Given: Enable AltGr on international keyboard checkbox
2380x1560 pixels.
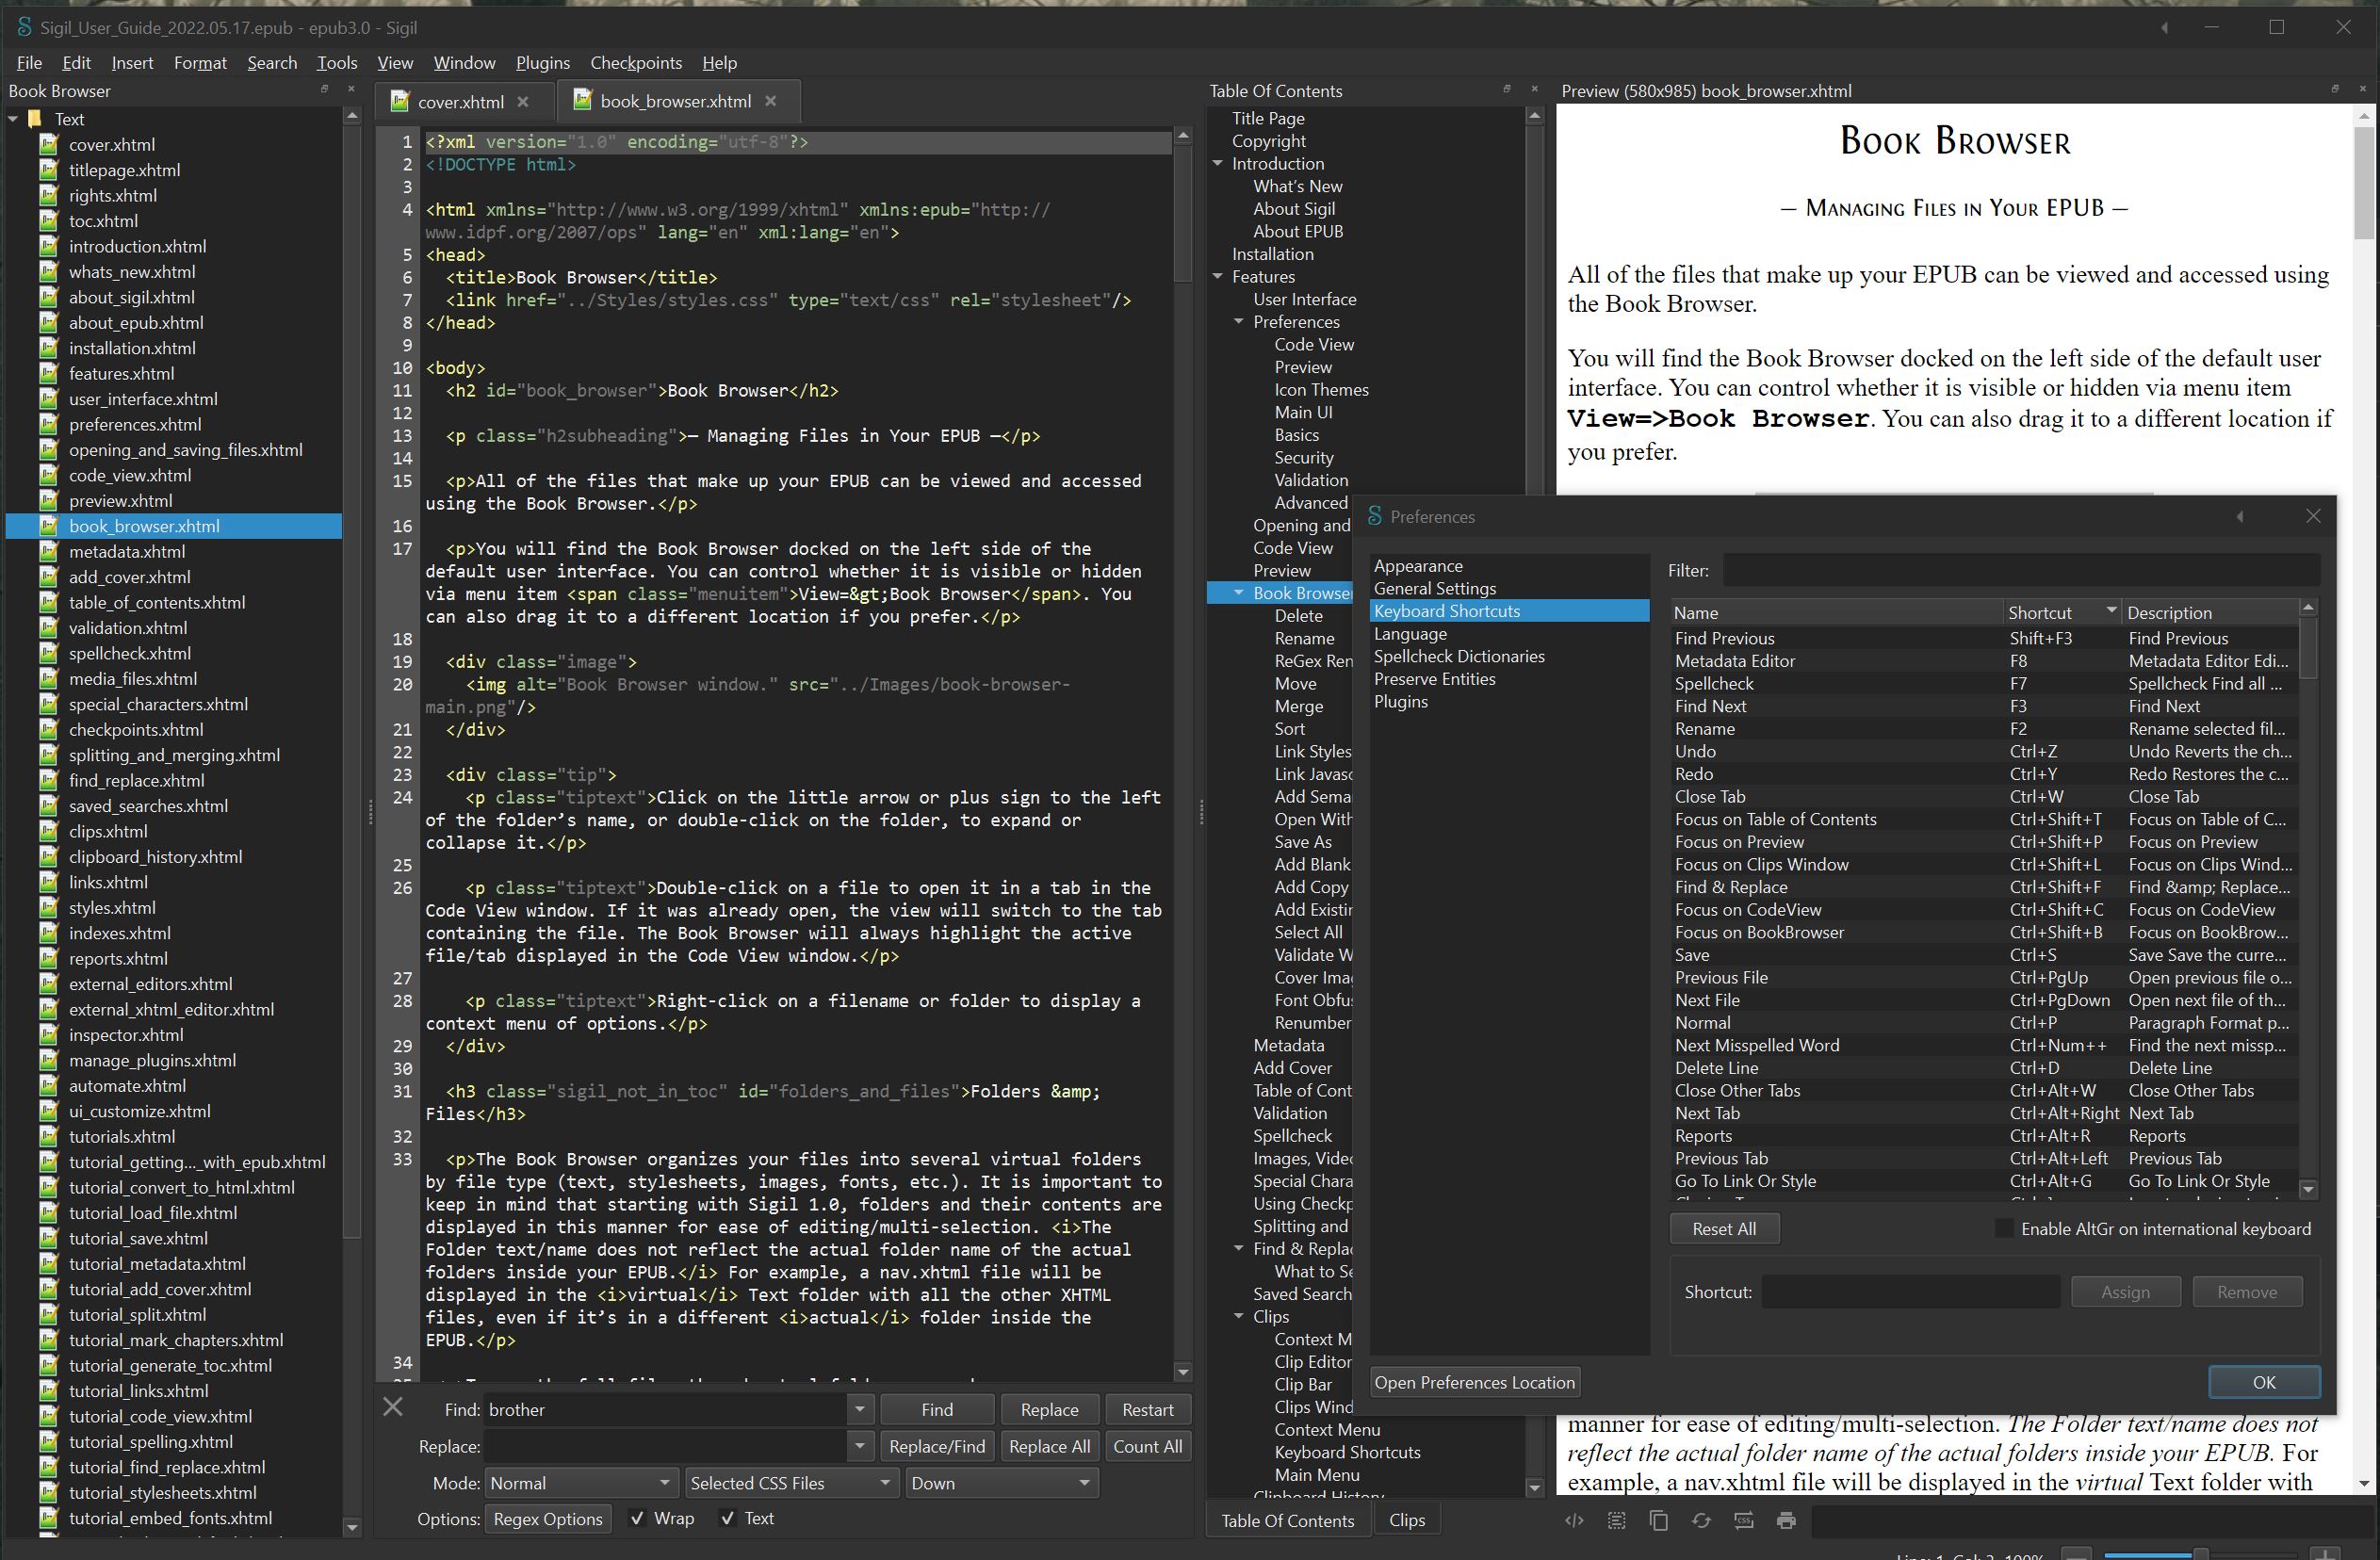Looking at the screenshot, I should pos(2003,1228).
